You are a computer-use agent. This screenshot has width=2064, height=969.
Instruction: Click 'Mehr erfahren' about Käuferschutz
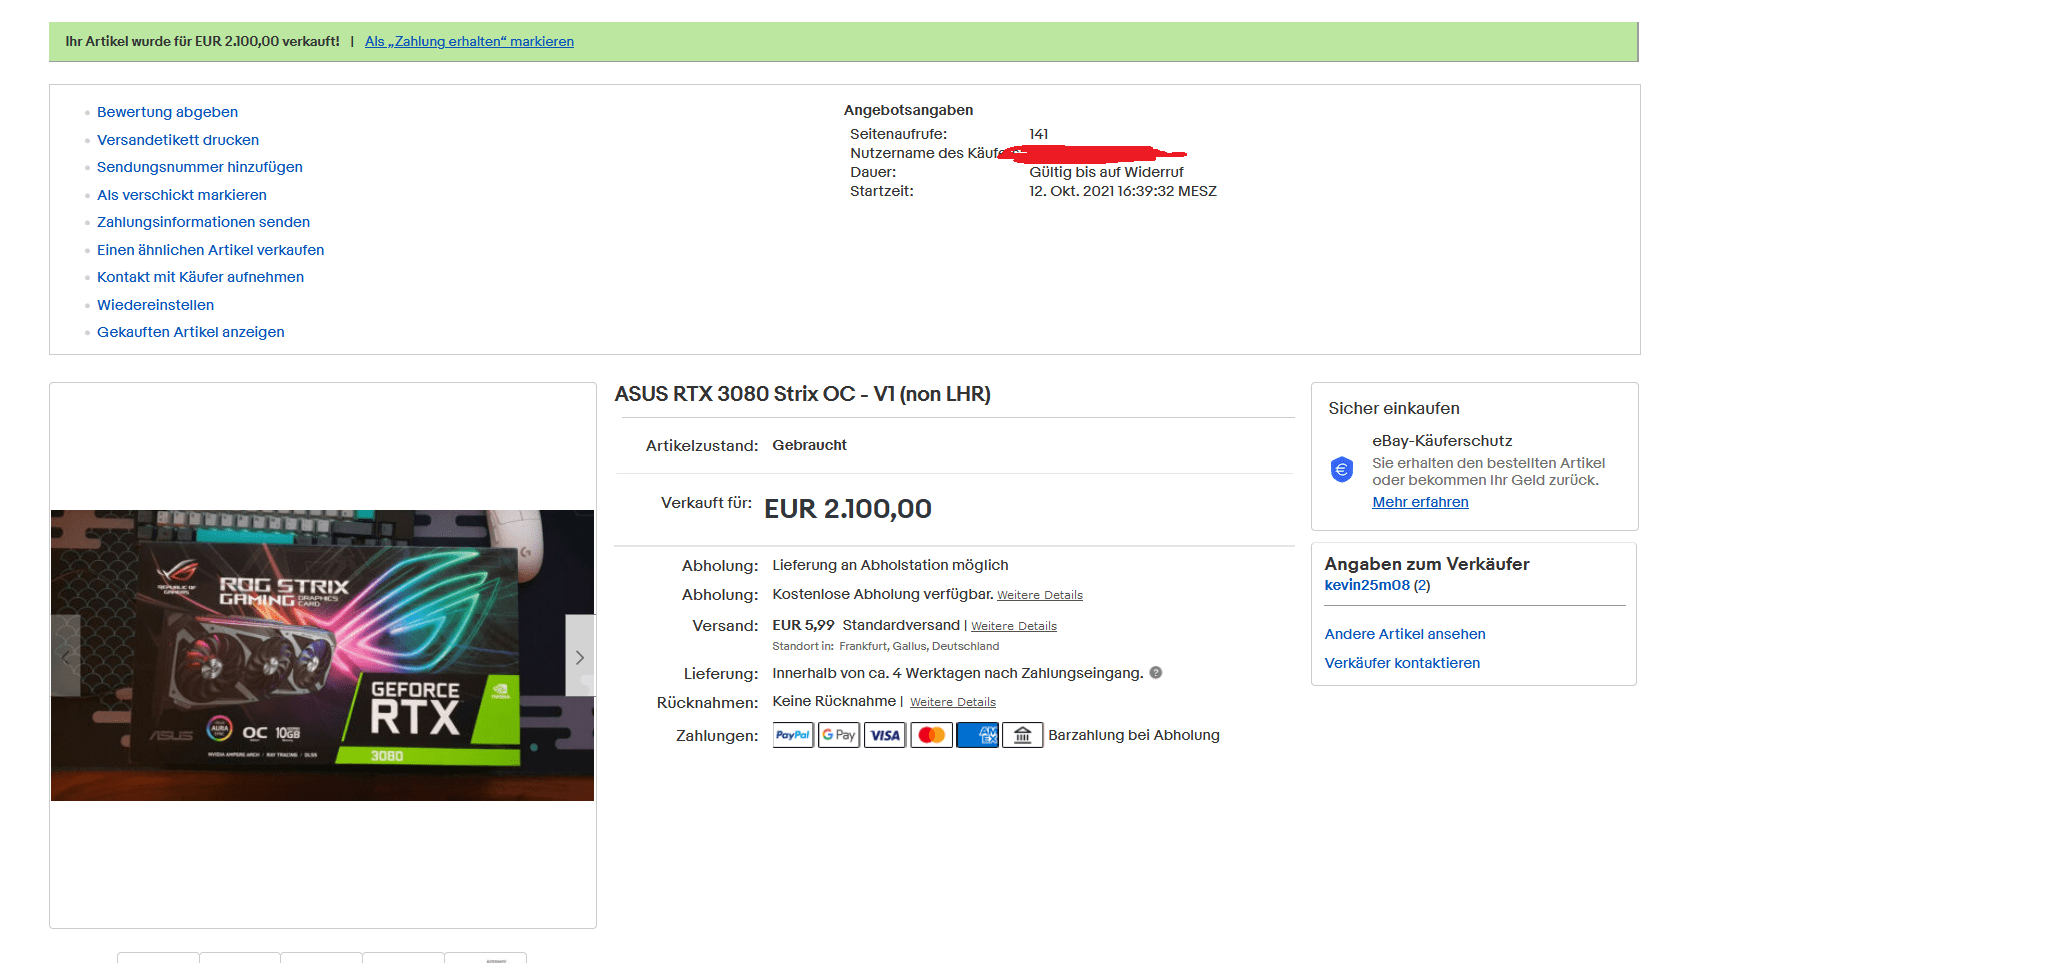tap(1420, 502)
